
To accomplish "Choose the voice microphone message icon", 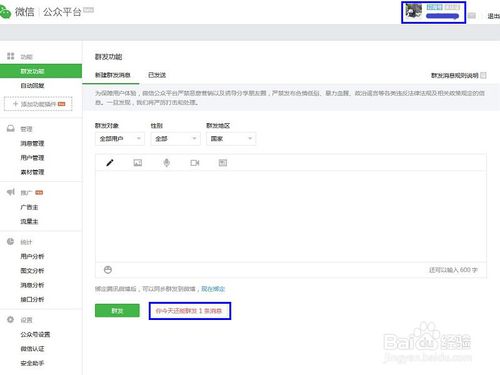I will pyautogui.click(x=167, y=163).
